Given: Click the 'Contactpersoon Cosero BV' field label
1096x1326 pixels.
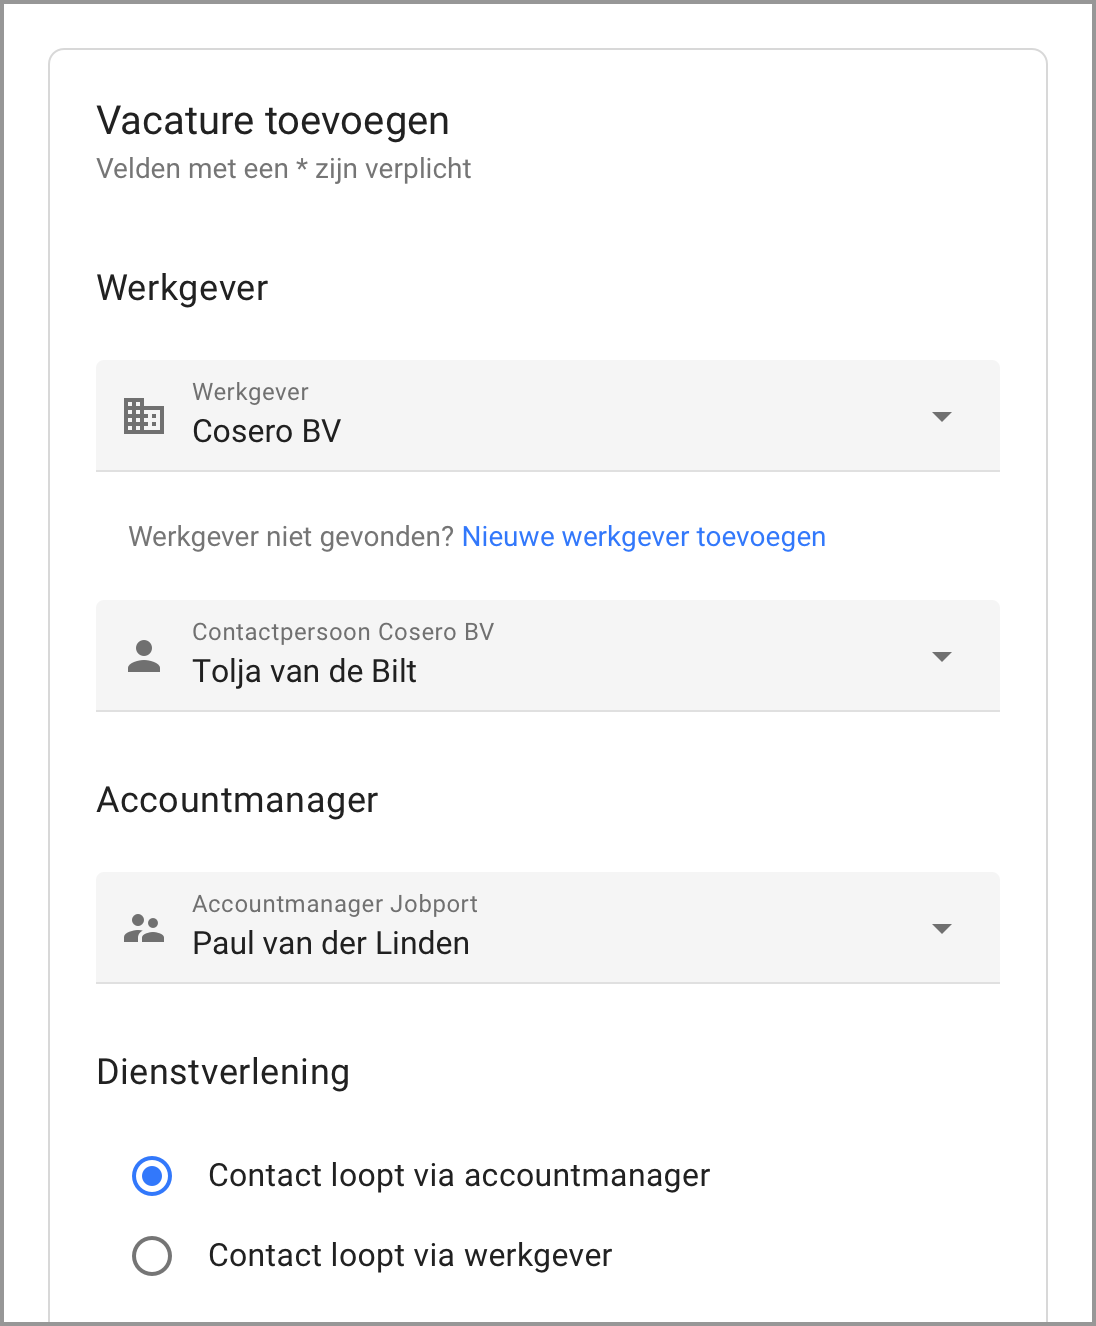Looking at the screenshot, I should 343,632.
